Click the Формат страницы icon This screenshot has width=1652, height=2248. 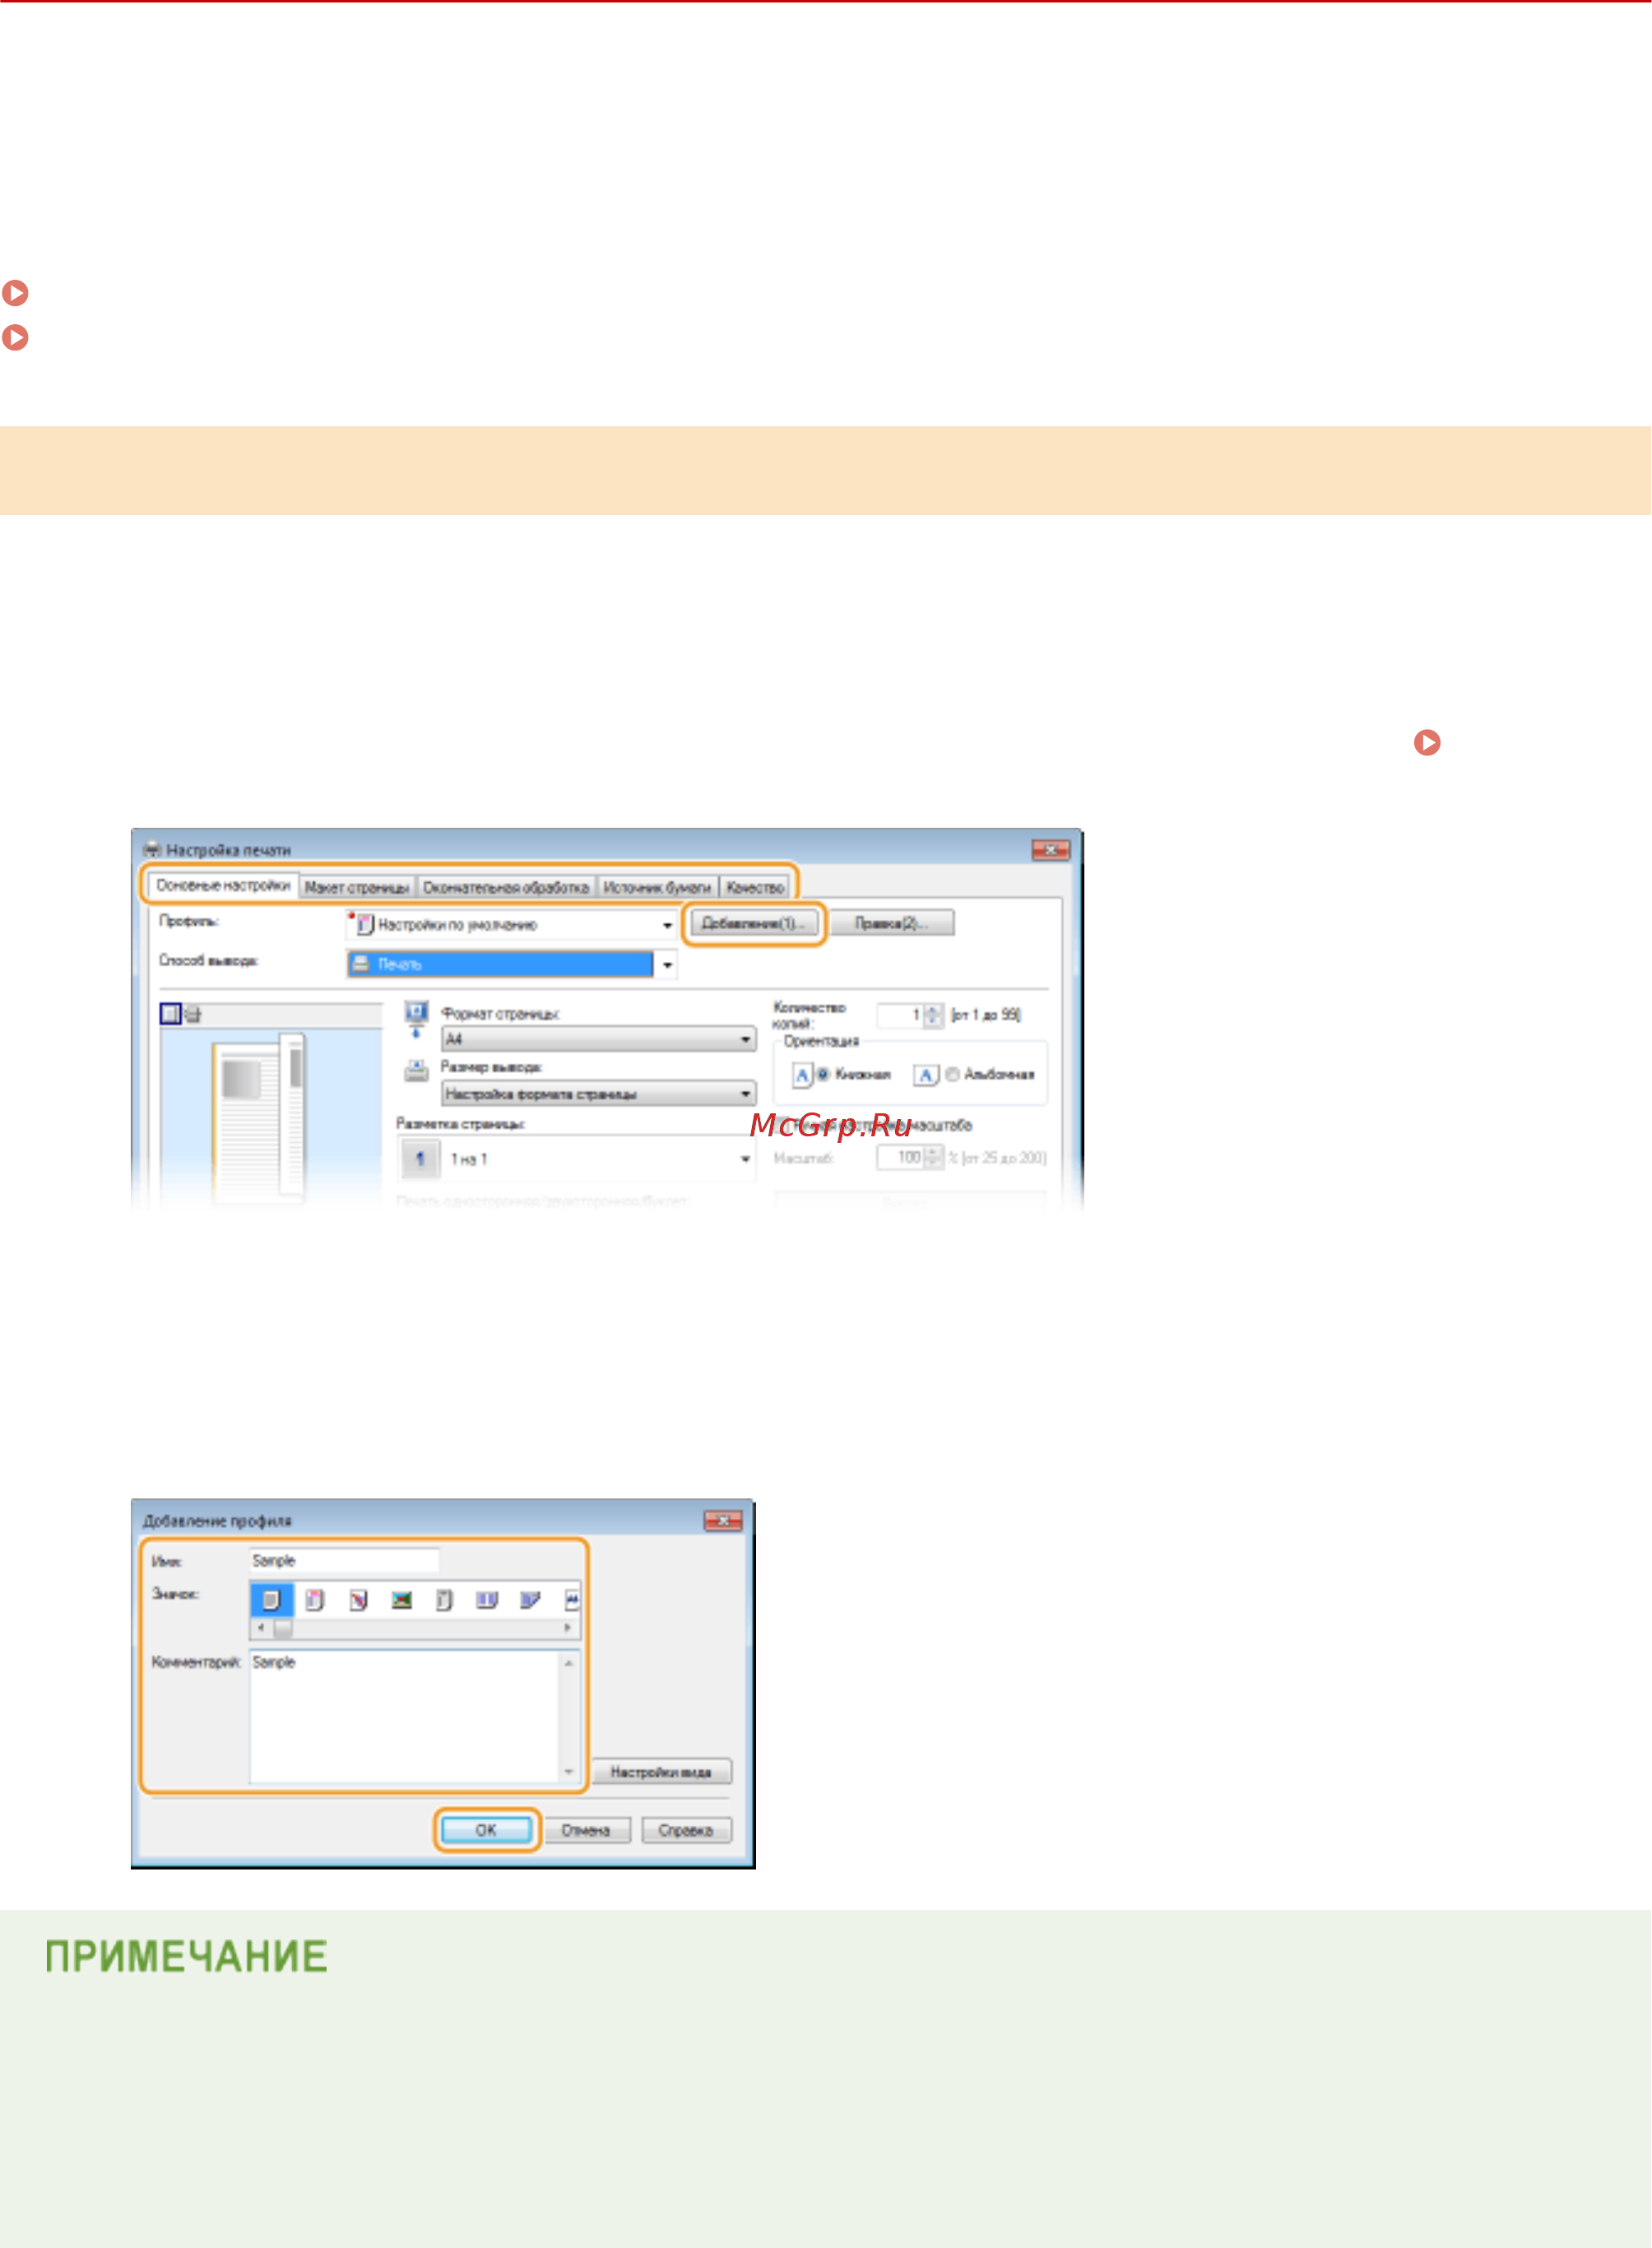point(417,1018)
